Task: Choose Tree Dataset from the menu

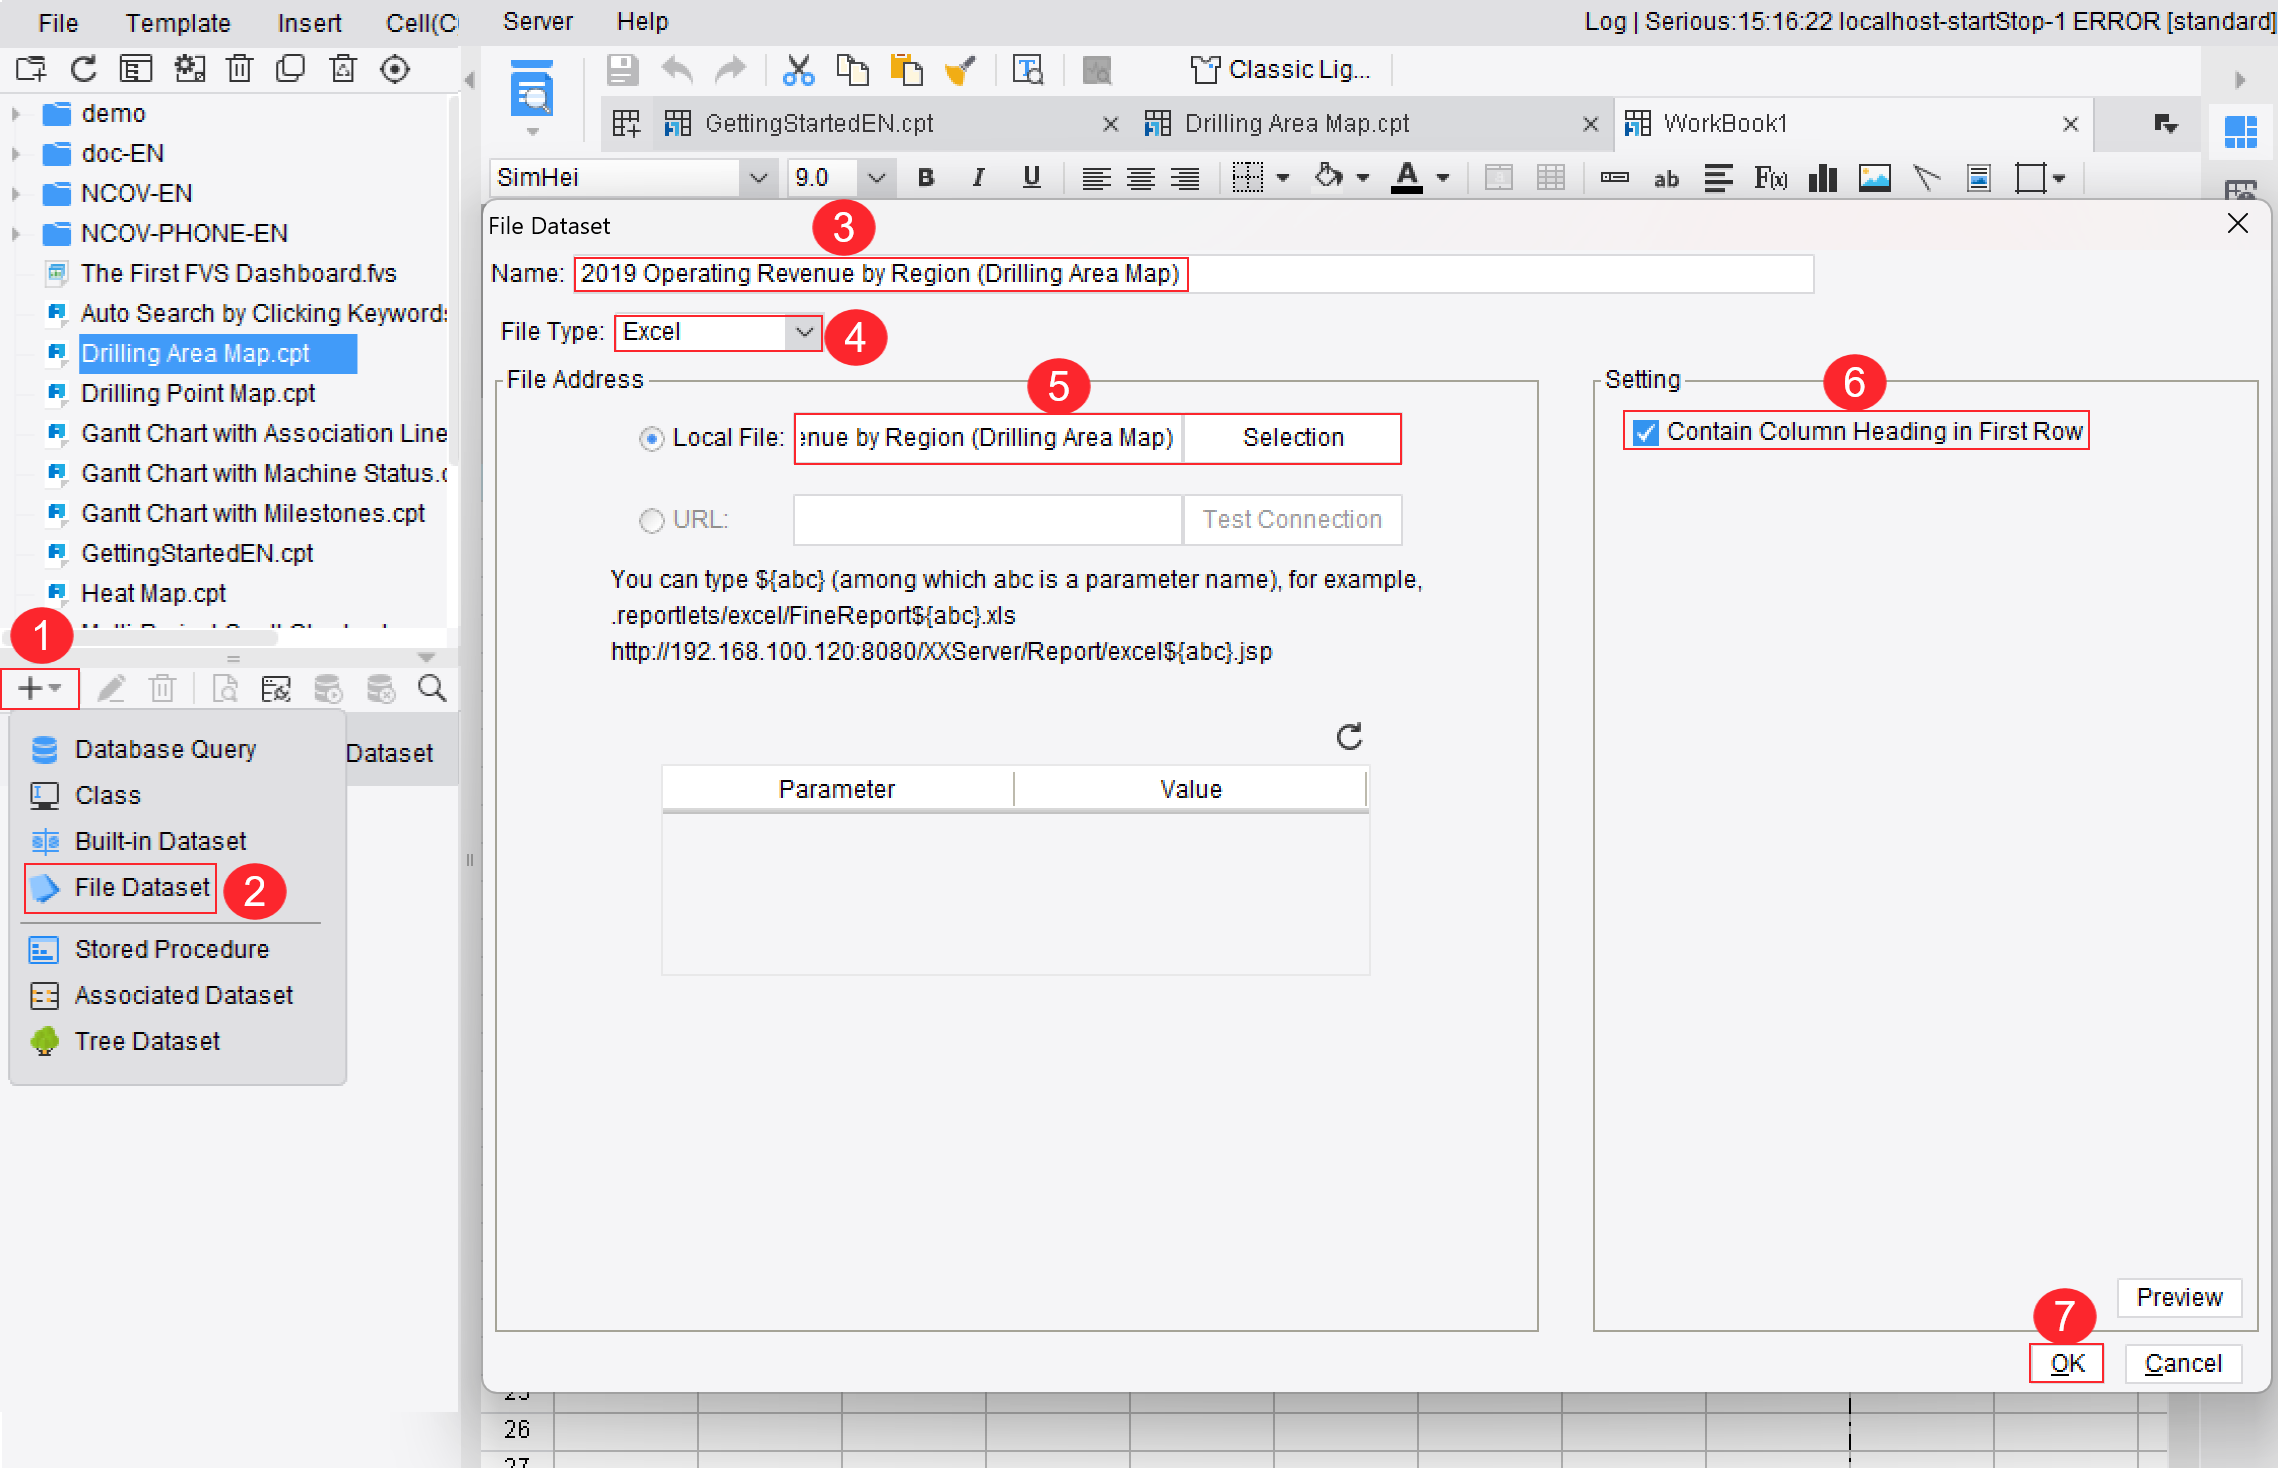Action: click(147, 1041)
